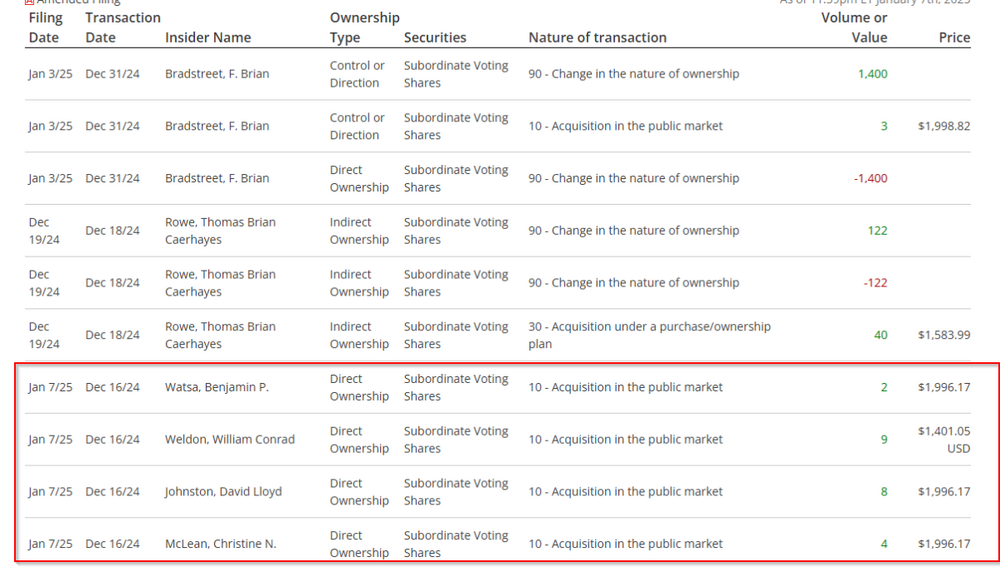Screen dimensions: 1000x567
Task: Click Rowe, Thomas Brian Caerhayes with volume 40
Action: [x=220, y=335]
